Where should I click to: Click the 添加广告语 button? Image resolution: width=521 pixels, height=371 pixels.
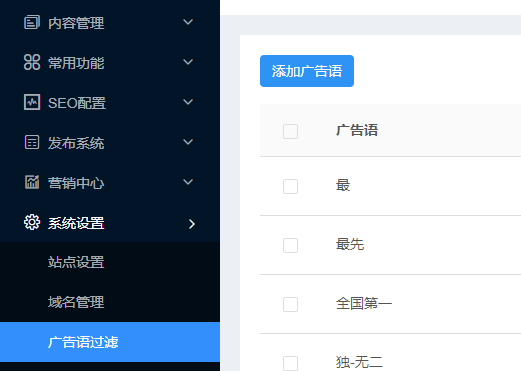click(307, 71)
